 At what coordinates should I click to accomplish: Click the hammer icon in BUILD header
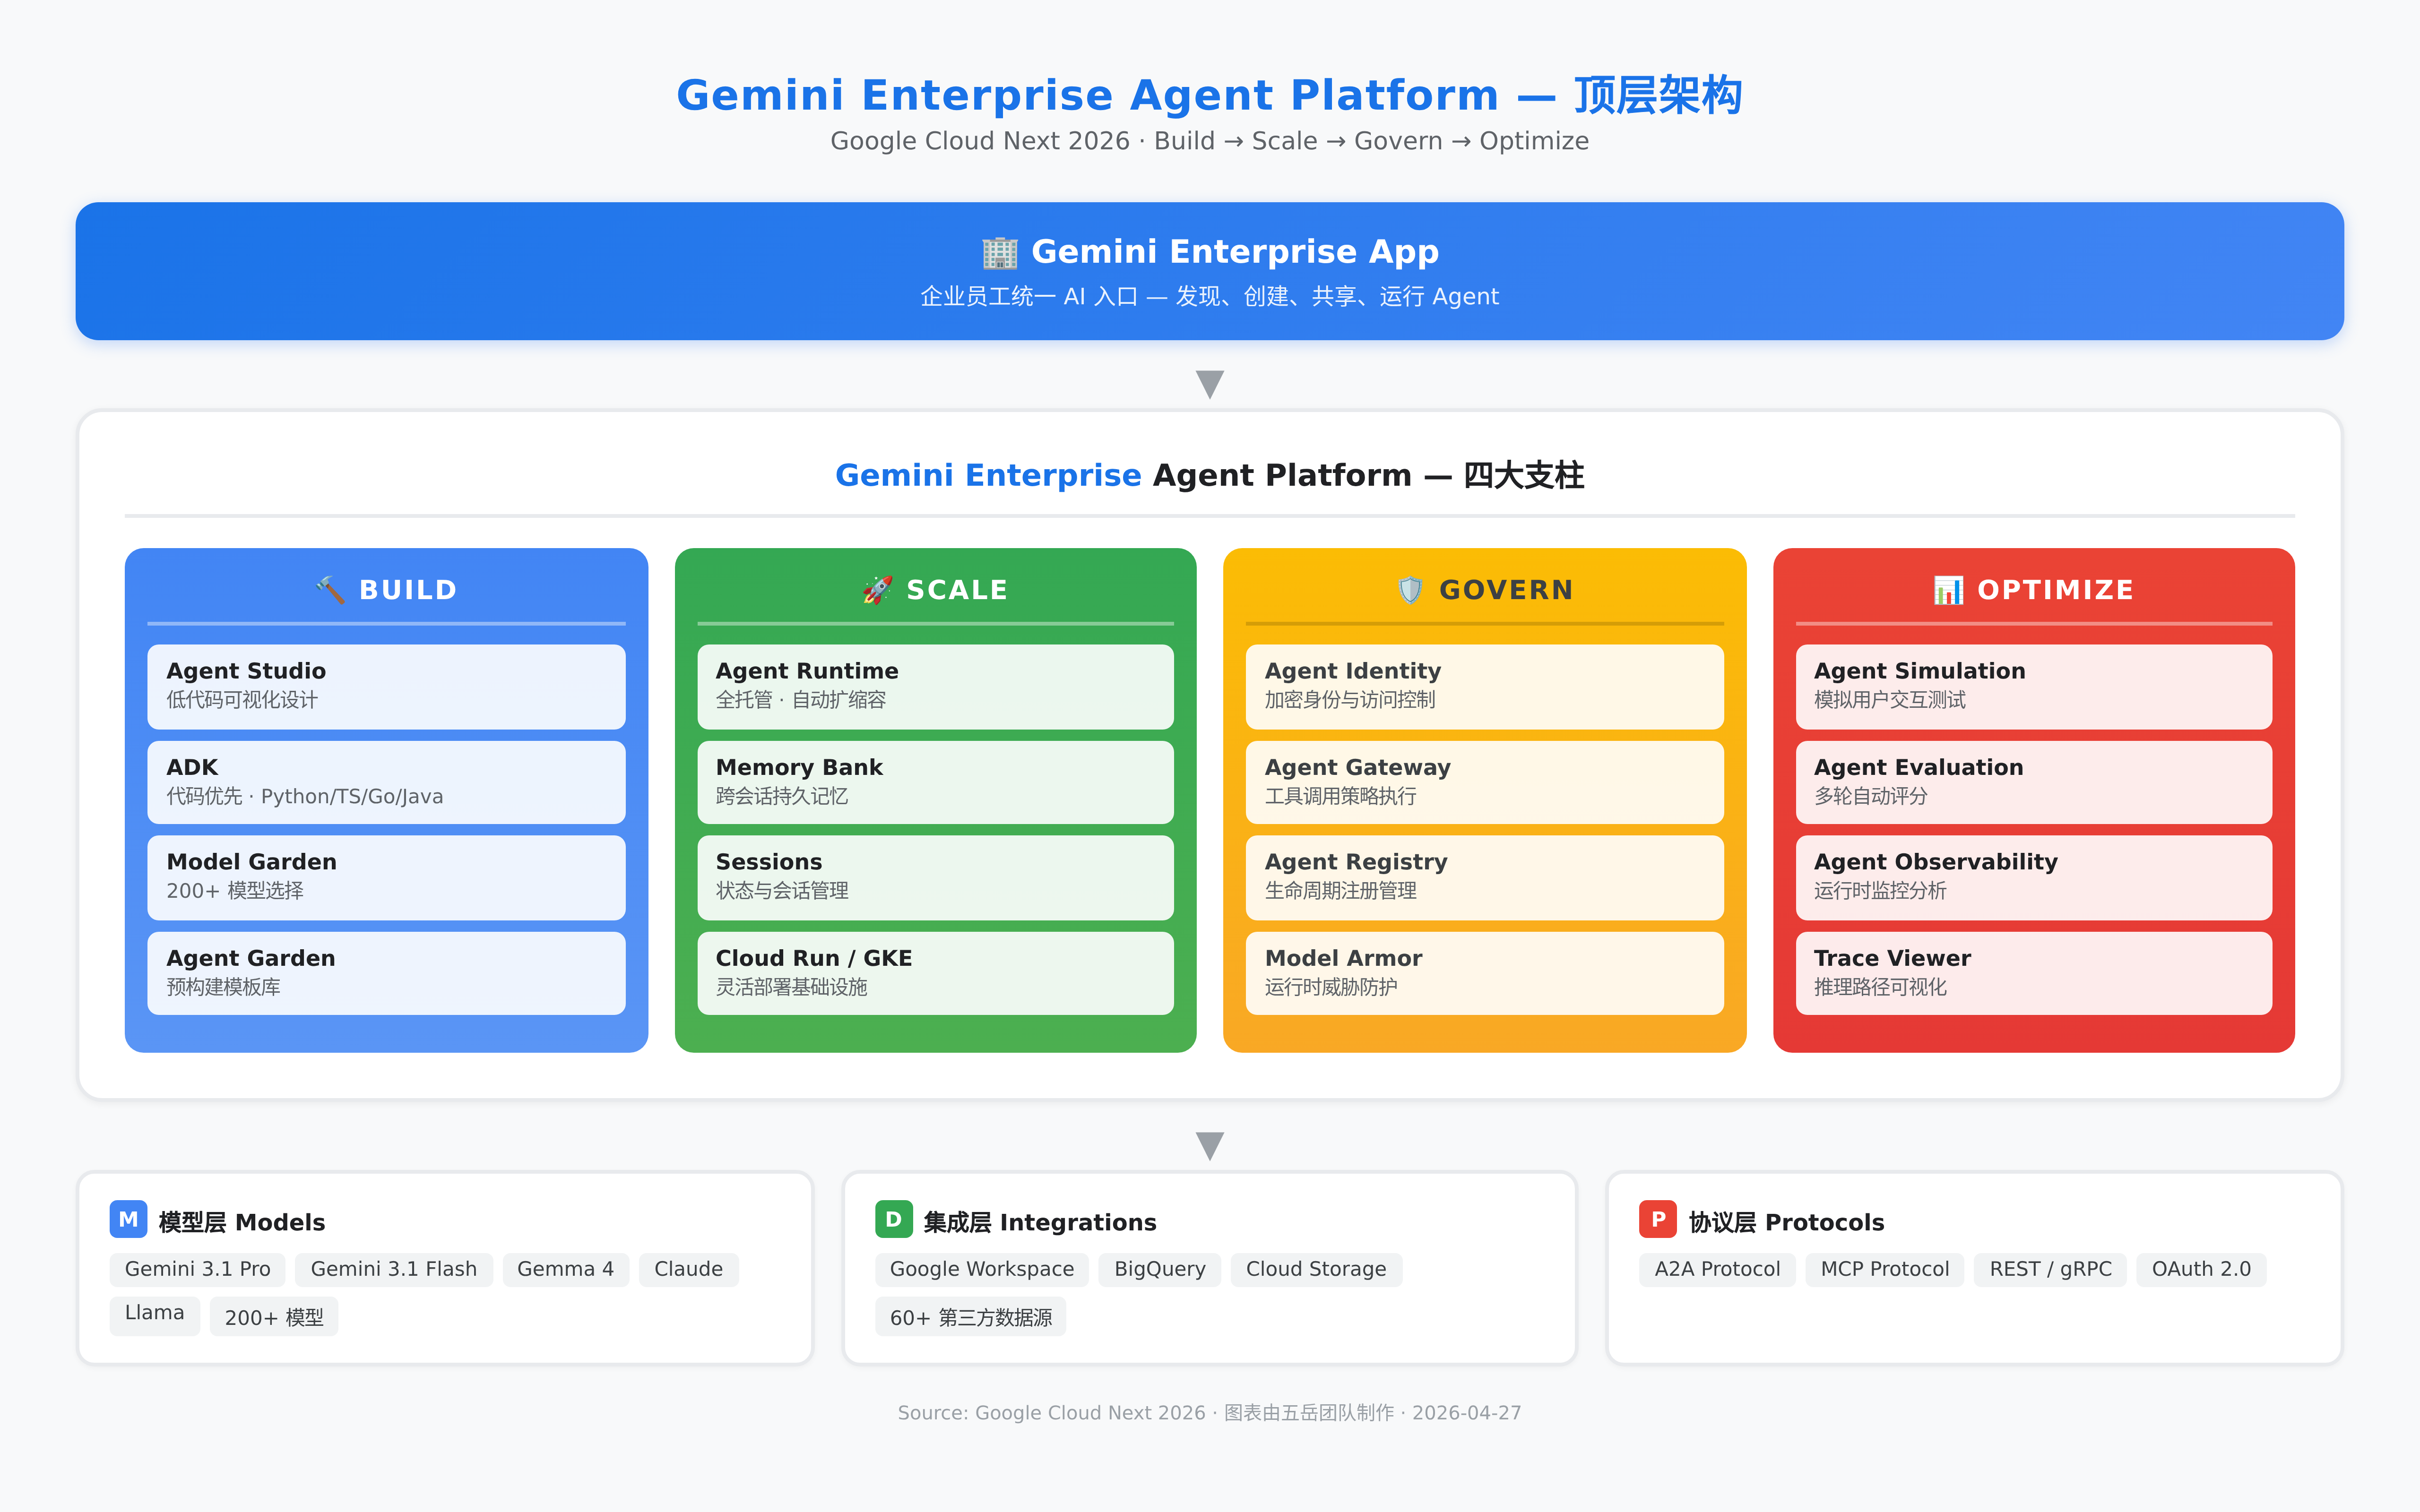coord(330,590)
